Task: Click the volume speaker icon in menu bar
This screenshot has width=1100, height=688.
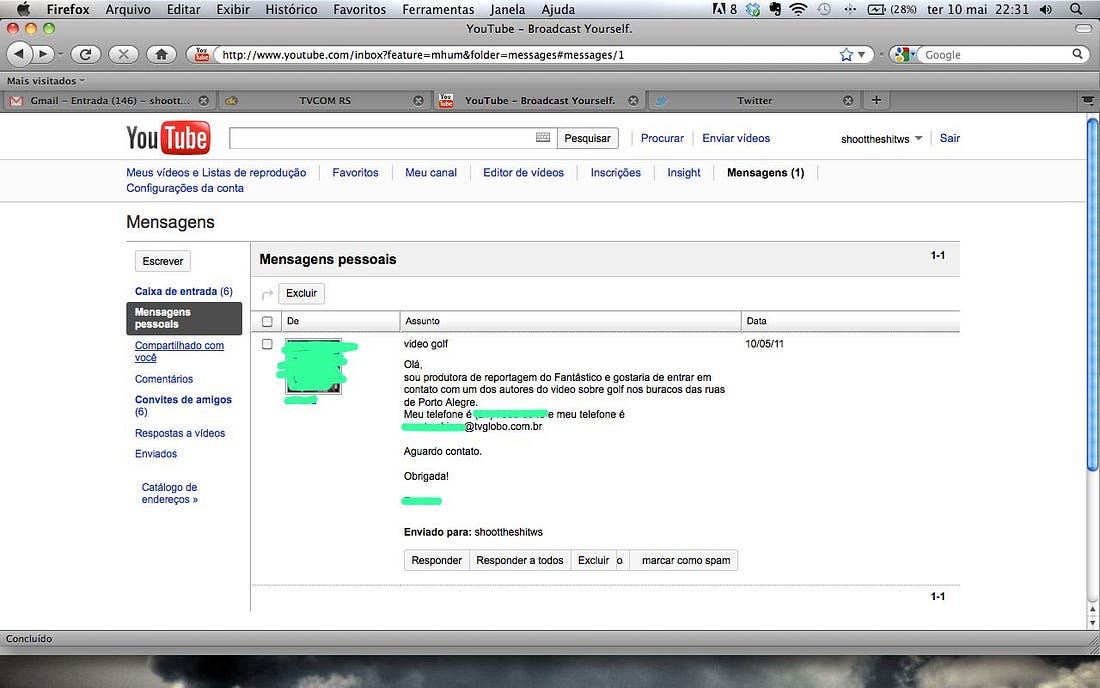Action: [x=1046, y=9]
